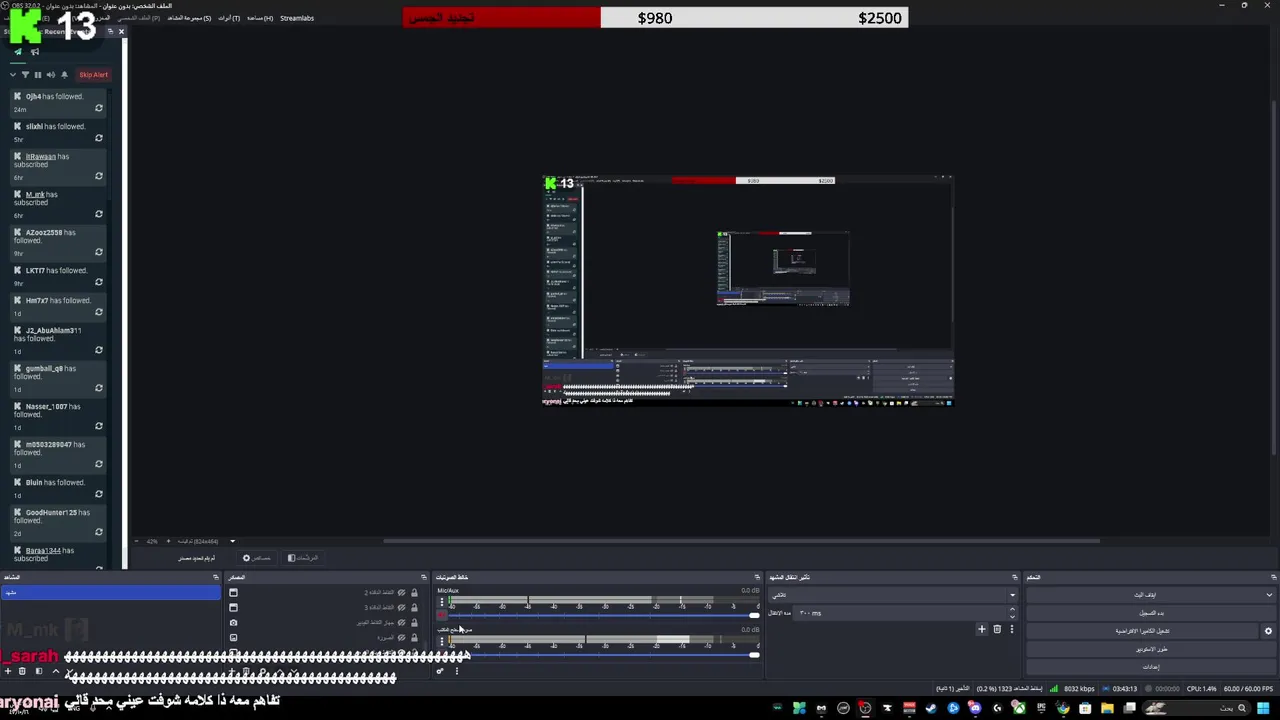Viewport: 1280px width, 720px height.
Task: Collapse the Streamlabs toolbar chevron
Action: [13, 75]
